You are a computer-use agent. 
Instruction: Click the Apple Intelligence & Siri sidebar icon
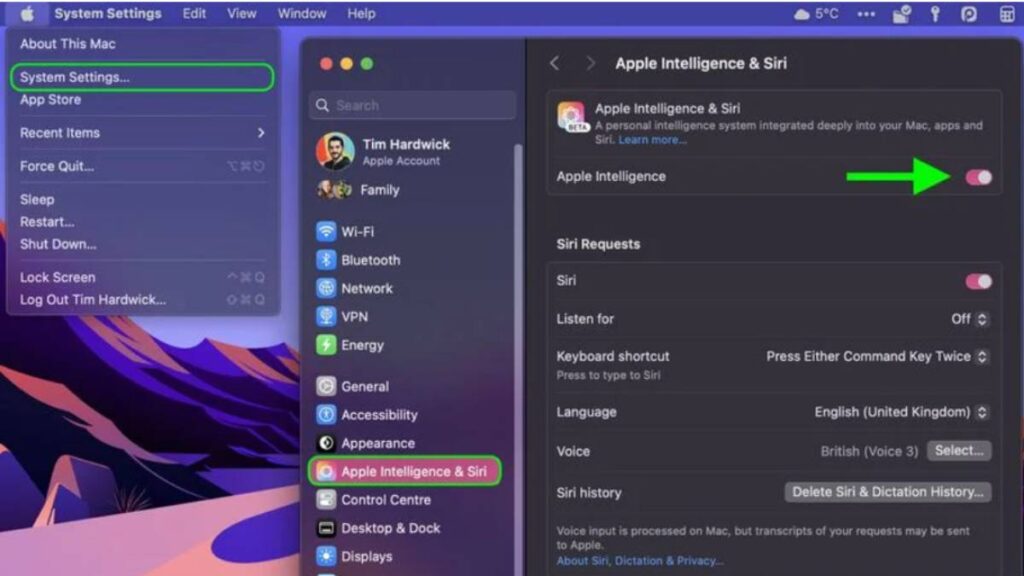click(326, 472)
